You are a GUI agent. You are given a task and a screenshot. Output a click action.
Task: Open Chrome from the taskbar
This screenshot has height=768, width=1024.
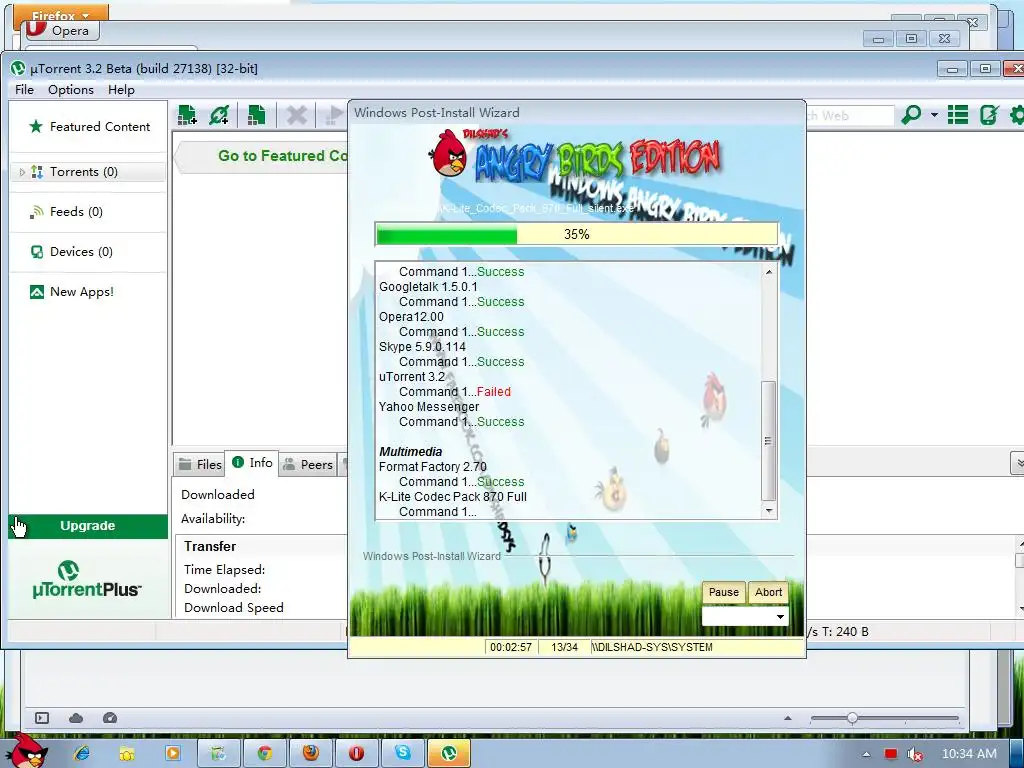coord(264,754)
